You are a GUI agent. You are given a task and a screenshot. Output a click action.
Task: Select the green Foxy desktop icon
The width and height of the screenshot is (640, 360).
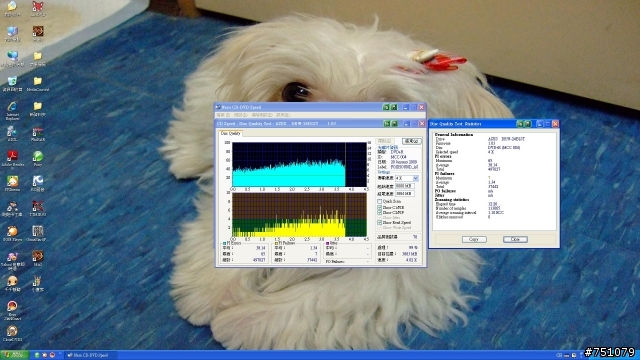tap(38, 159)
